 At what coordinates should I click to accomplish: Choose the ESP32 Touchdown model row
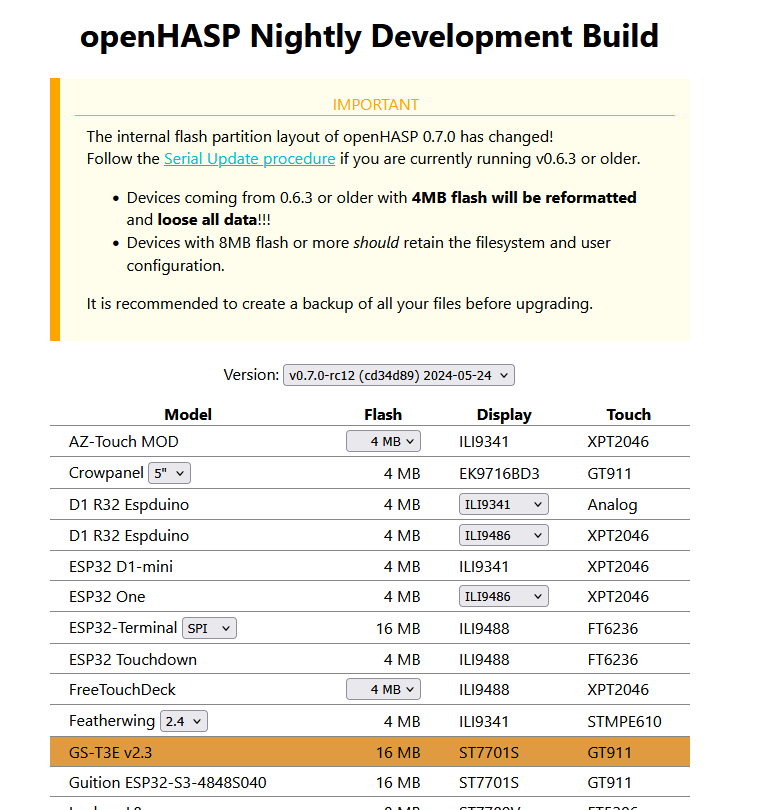133,660
